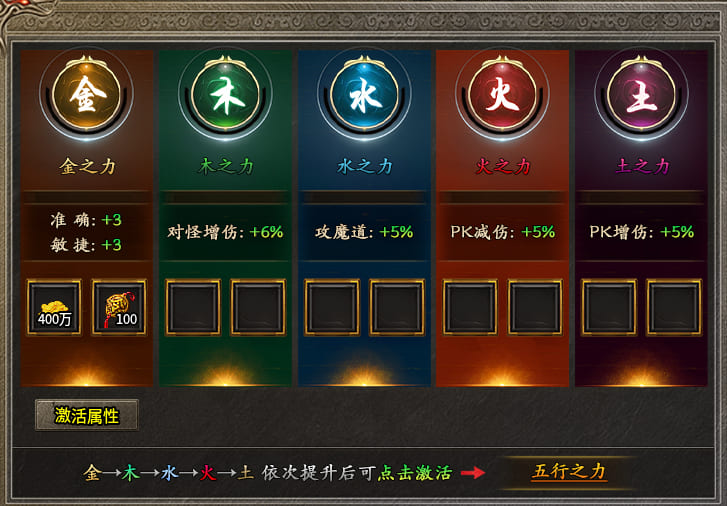Viewport: 727px width, 506px height.
Task: Click the 点击激活 highlighted hint text
Action: [415, 473]
